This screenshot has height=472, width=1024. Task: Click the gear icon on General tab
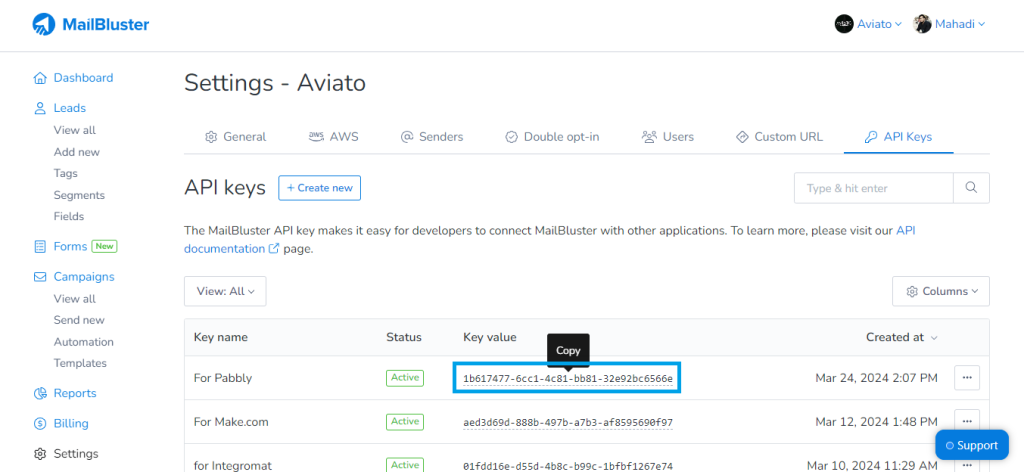(x=210, y=137)
